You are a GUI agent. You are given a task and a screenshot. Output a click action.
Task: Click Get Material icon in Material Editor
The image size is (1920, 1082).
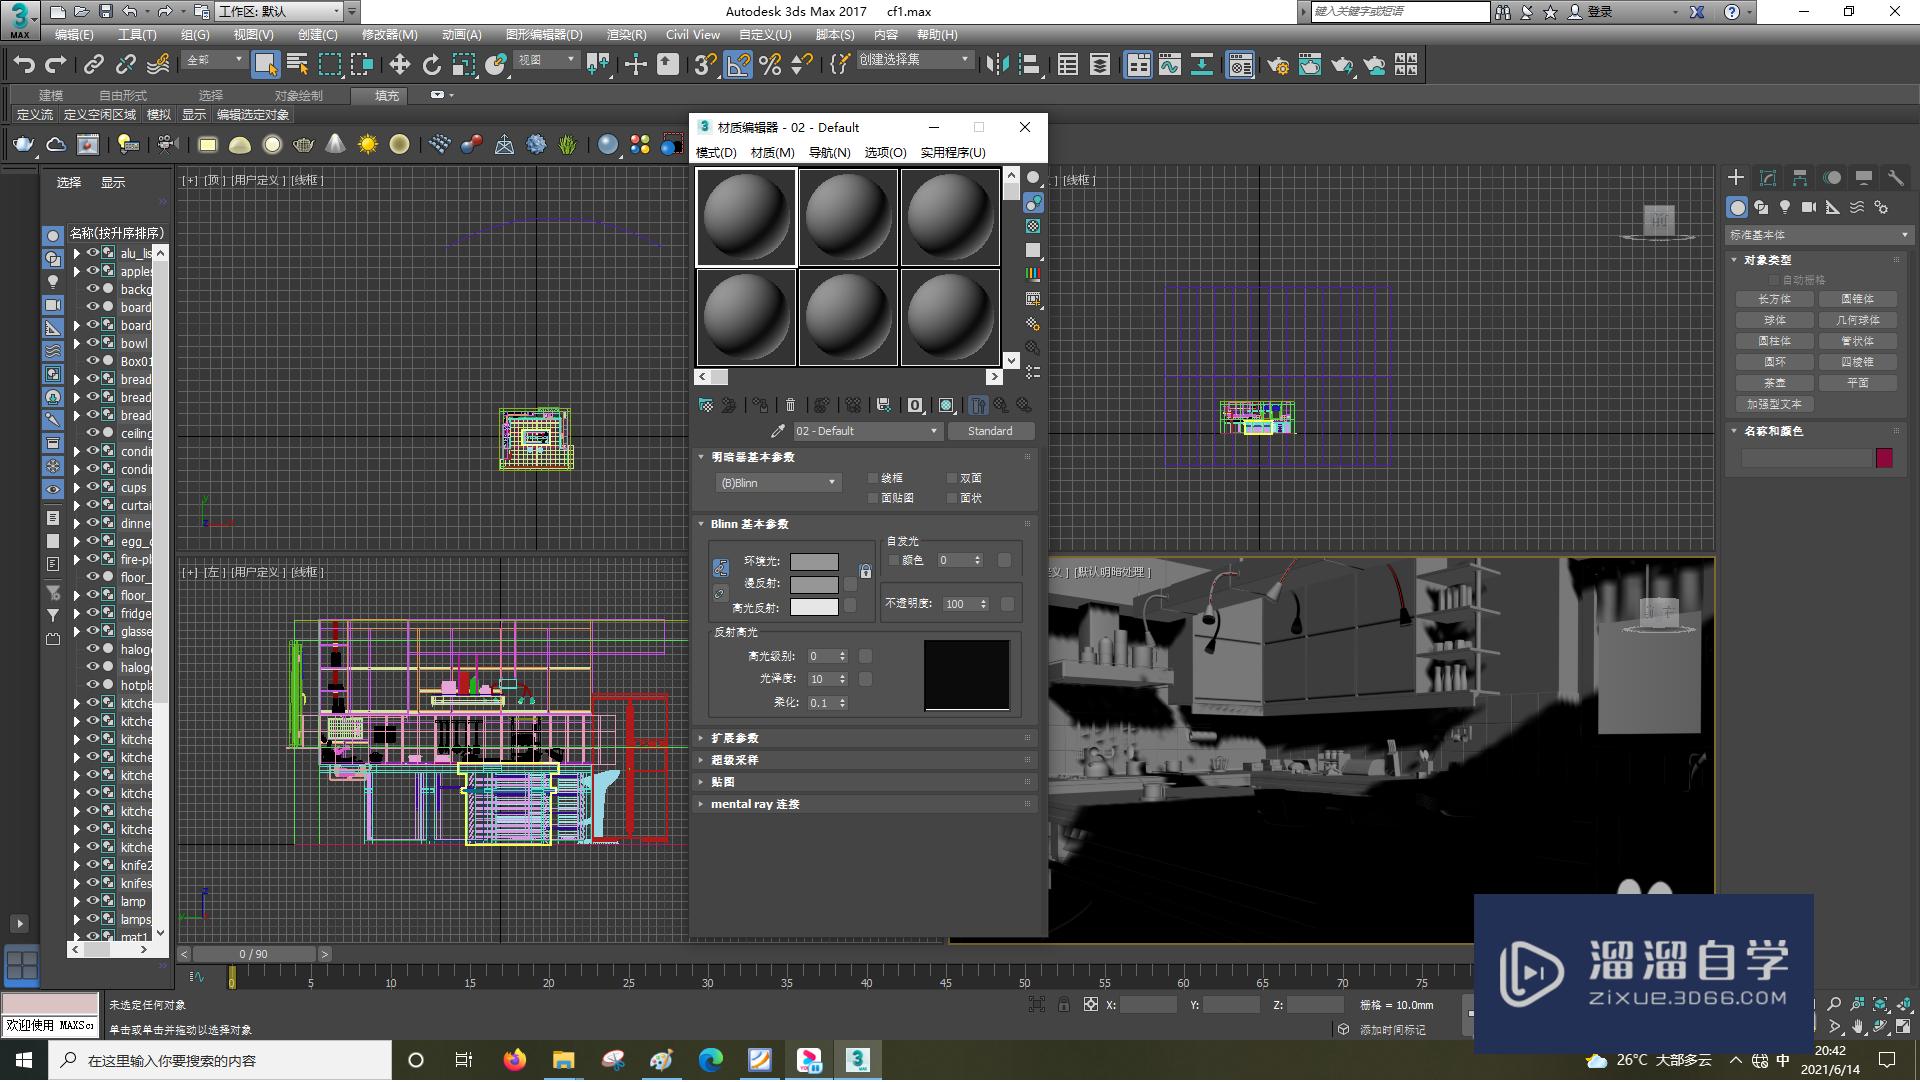coord(706,405)
